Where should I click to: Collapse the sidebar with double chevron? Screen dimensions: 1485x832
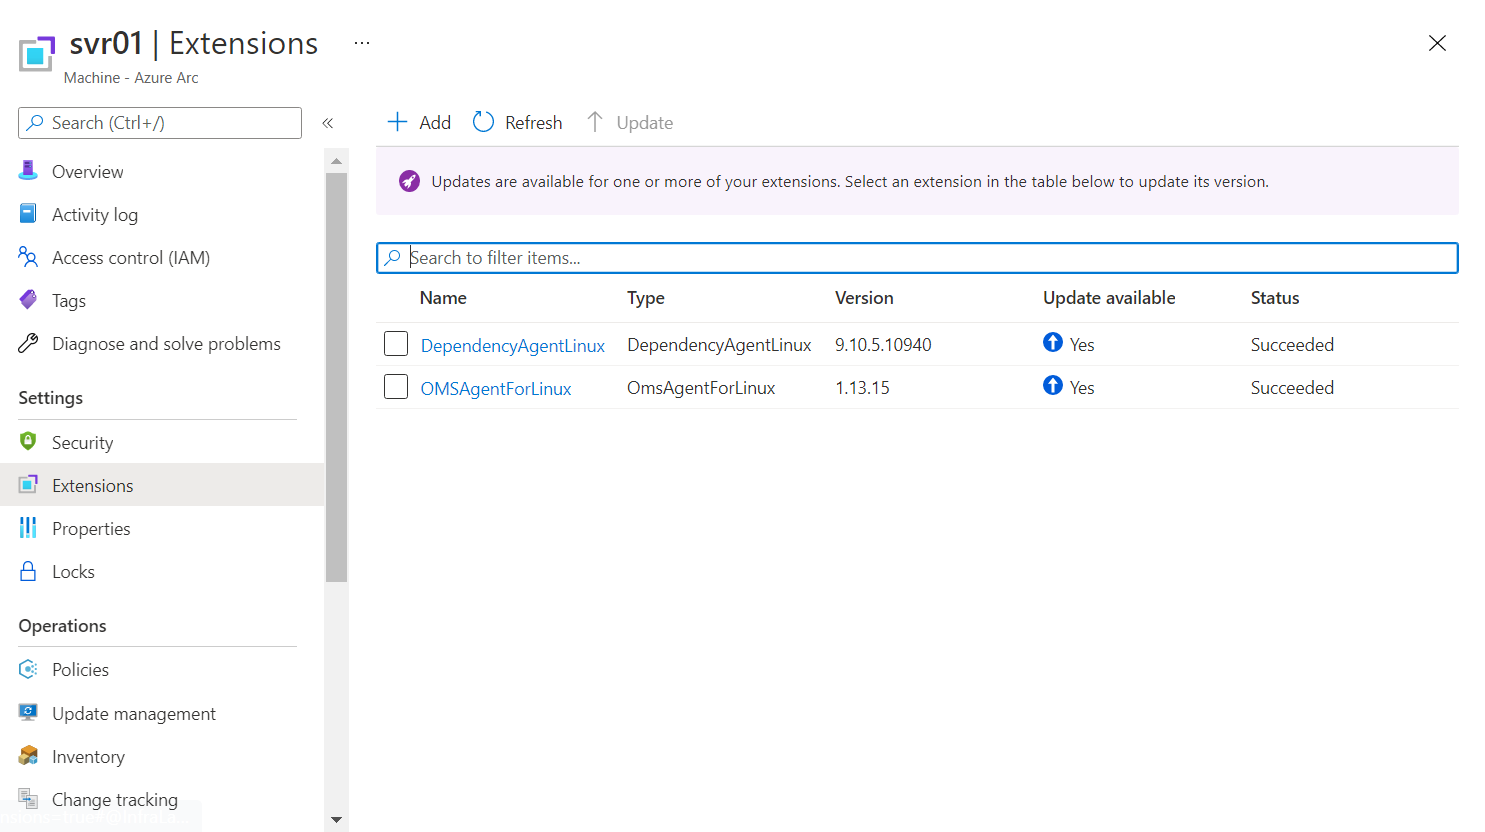[x=327, y=123]
